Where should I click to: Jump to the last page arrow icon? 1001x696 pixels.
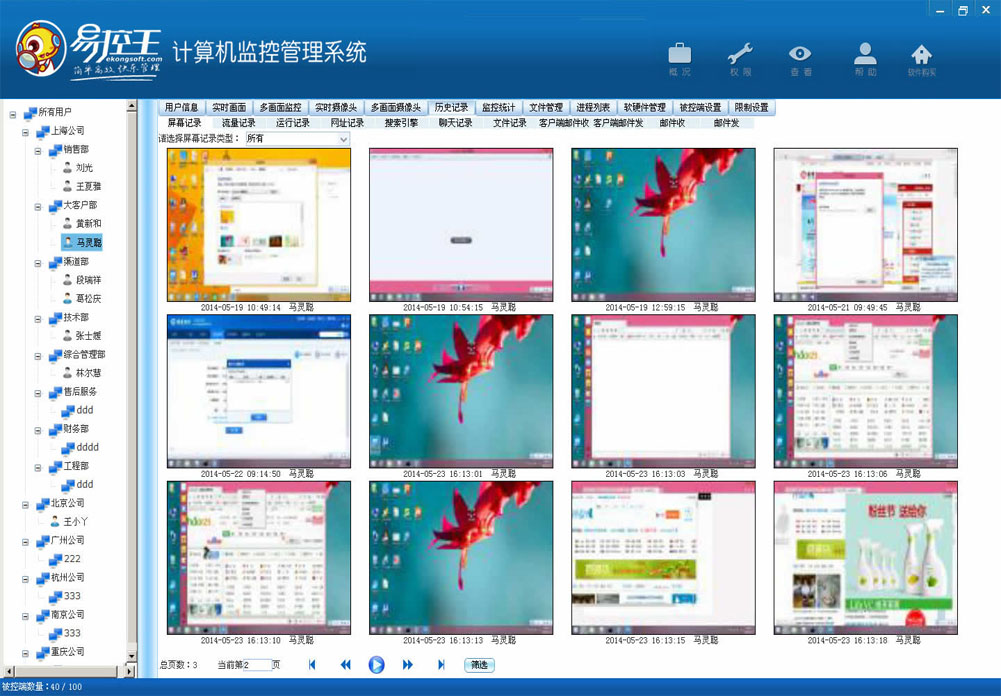(439, 664)
